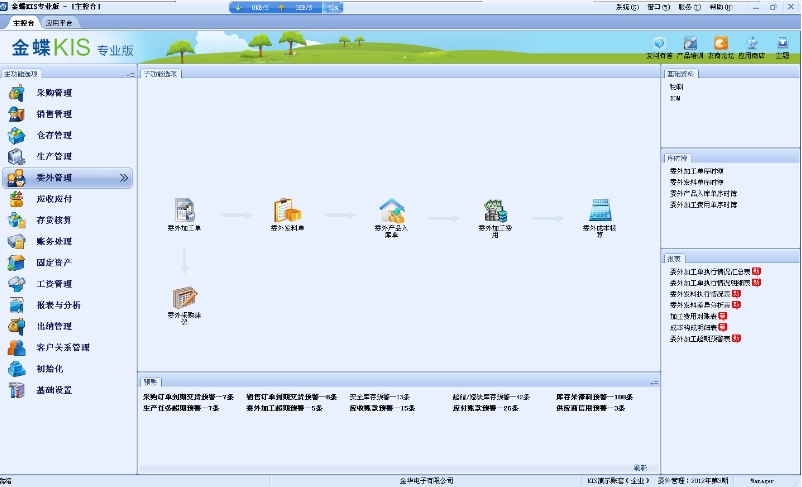The height and width of the screenshot is (487, 802).
Task: Open the BOM basic data link
Action: click(x=675, y=98)
